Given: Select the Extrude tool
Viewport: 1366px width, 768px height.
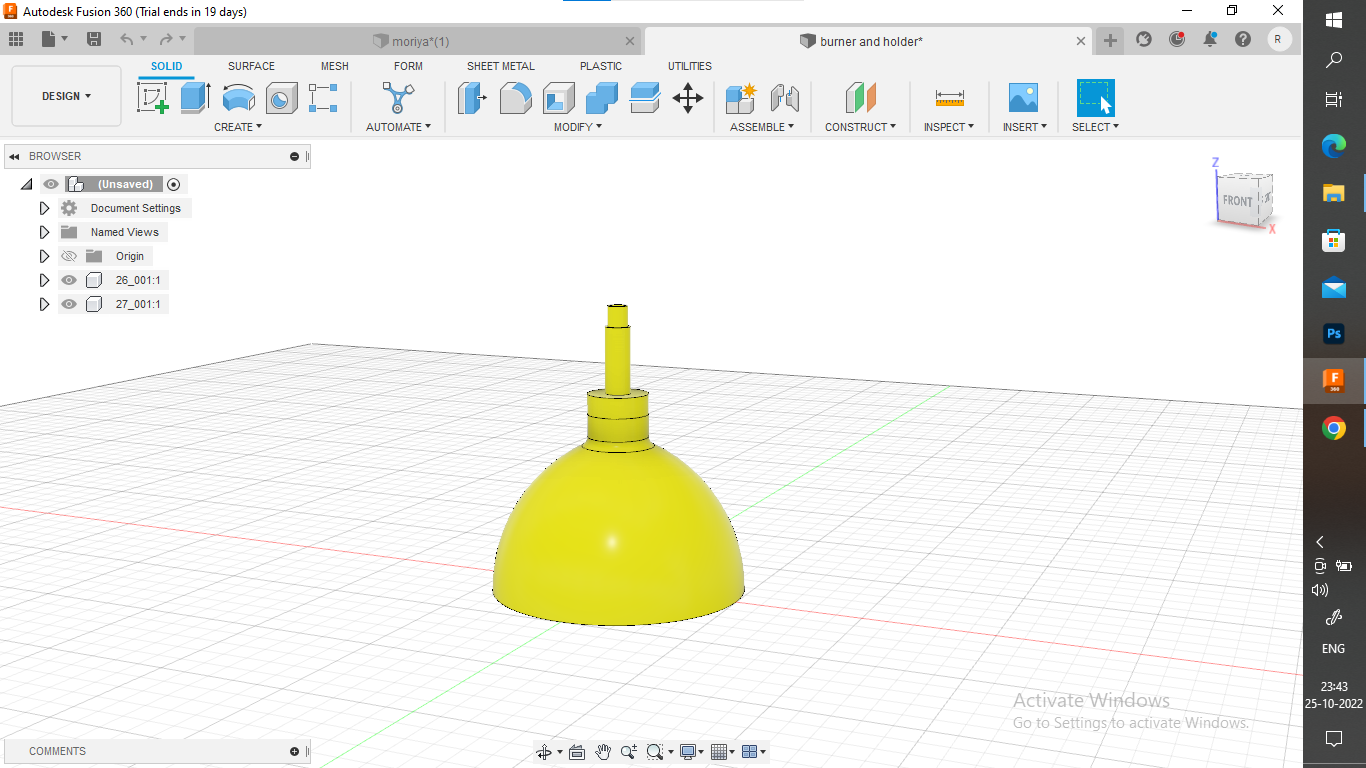Looking at the screenshot, I should pos(195,97).
